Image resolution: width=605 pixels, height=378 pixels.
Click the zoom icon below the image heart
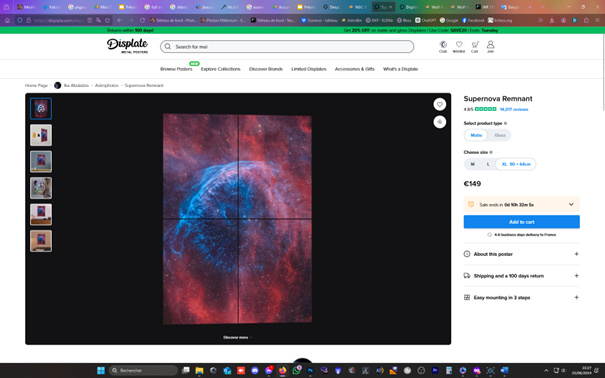[x=439, y=122]
